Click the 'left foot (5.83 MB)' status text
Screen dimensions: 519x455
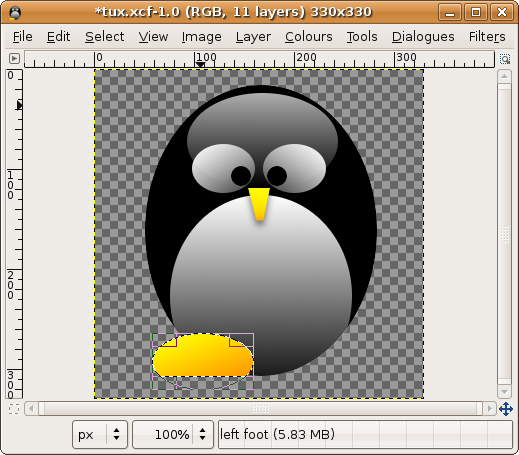click(277, 434)
